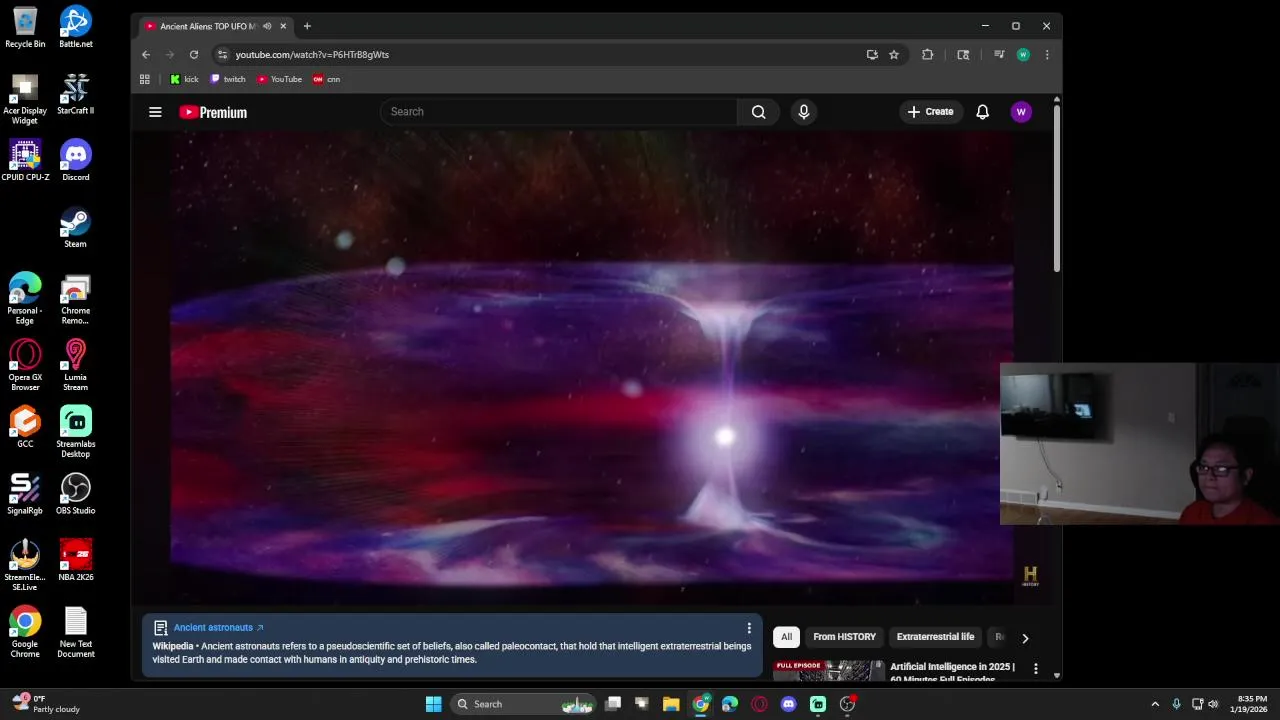Click the YouTube search magnifier button
1280x720 pixels.
click(758, 112)
